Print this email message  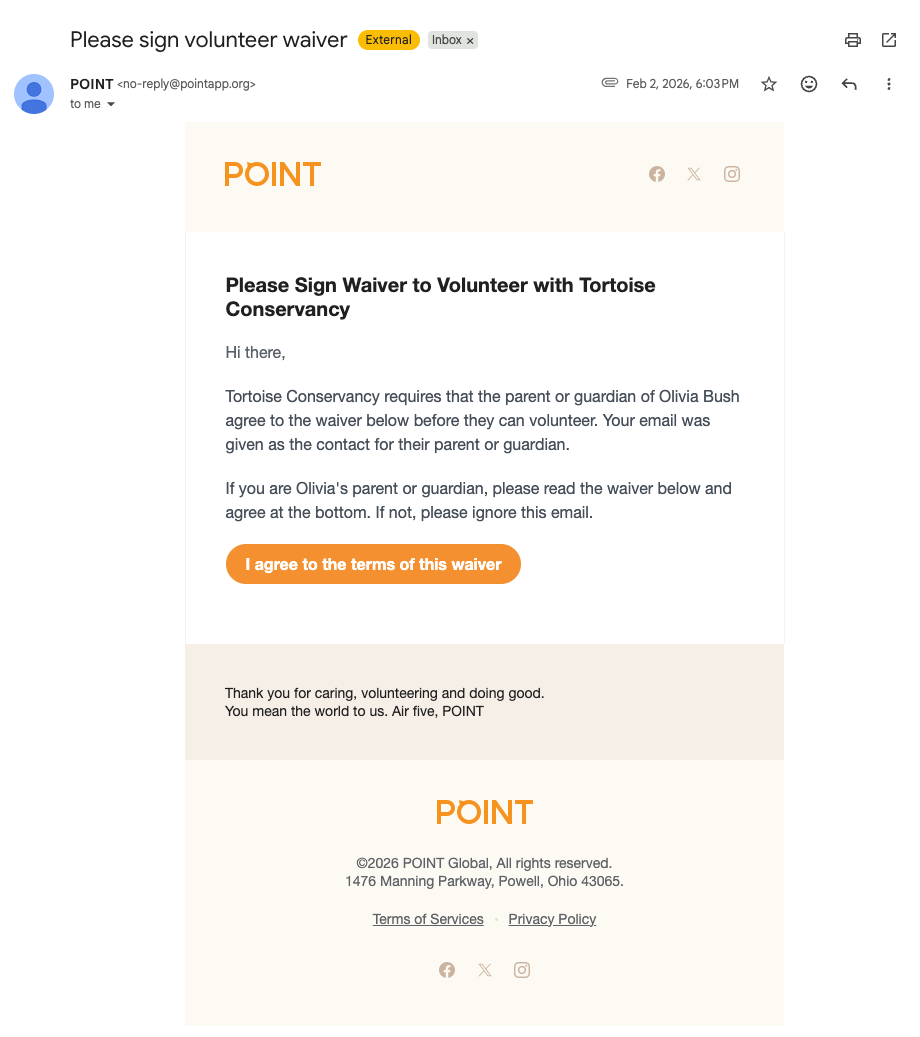point(852,40)
